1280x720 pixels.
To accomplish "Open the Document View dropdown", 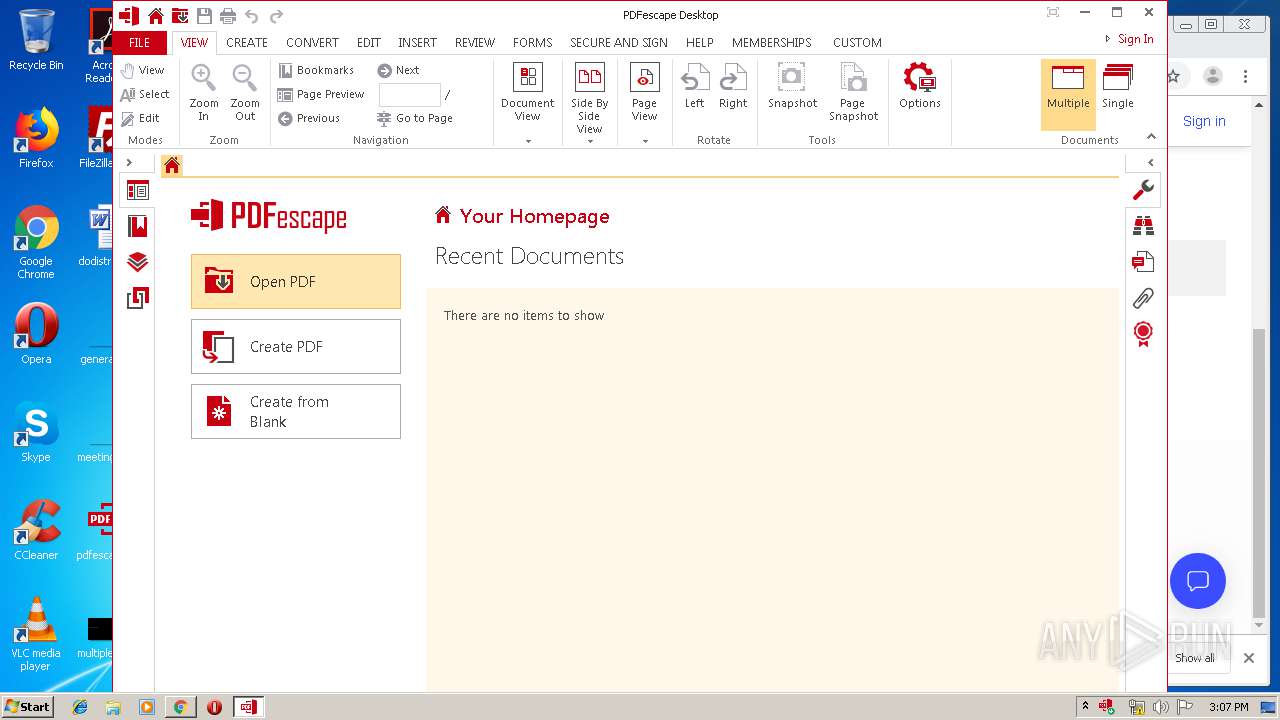I will coord(527,102).
